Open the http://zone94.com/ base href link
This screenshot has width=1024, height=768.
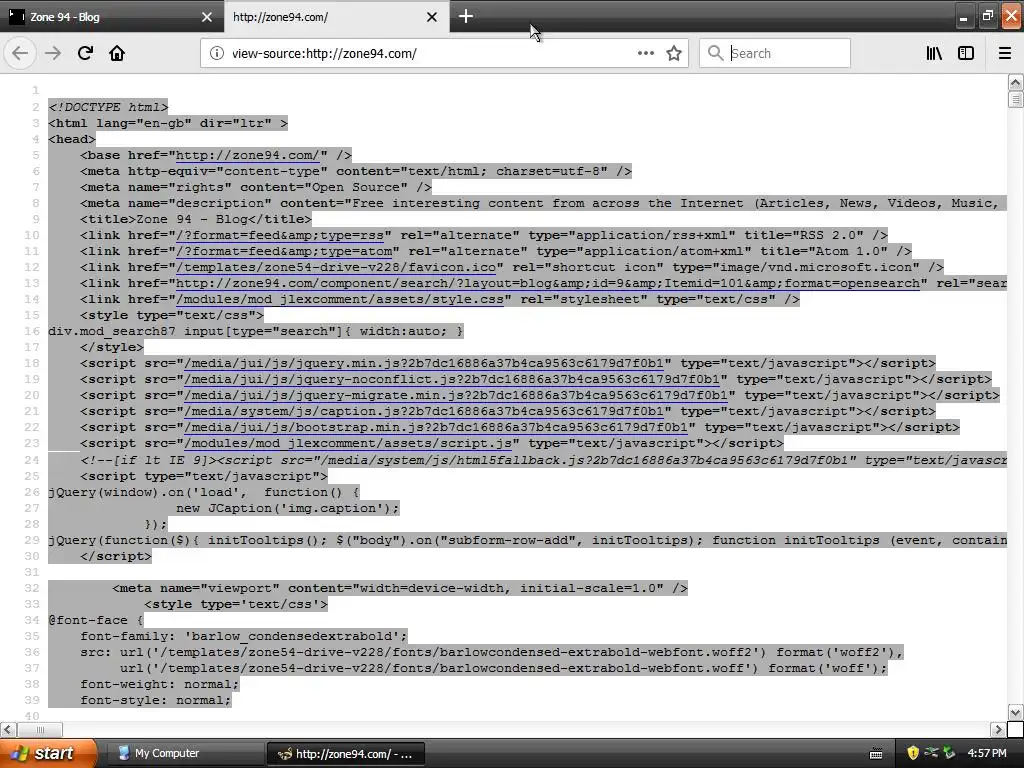(248, 155)
